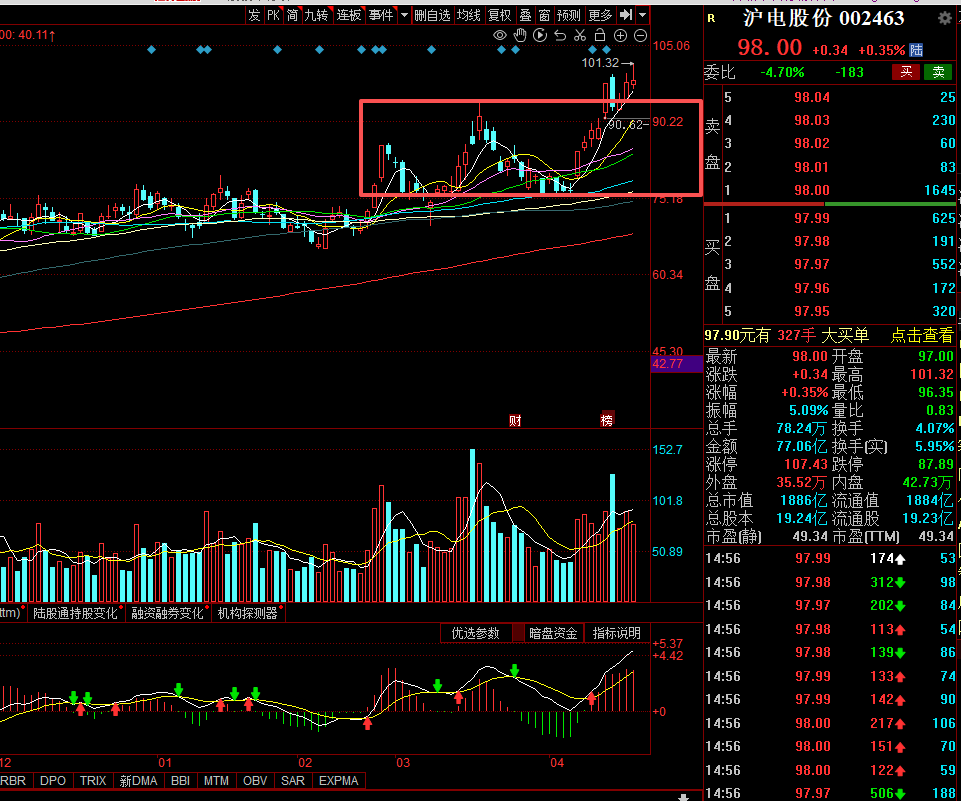Select the DPO indicator tab

tap(53, 781)
